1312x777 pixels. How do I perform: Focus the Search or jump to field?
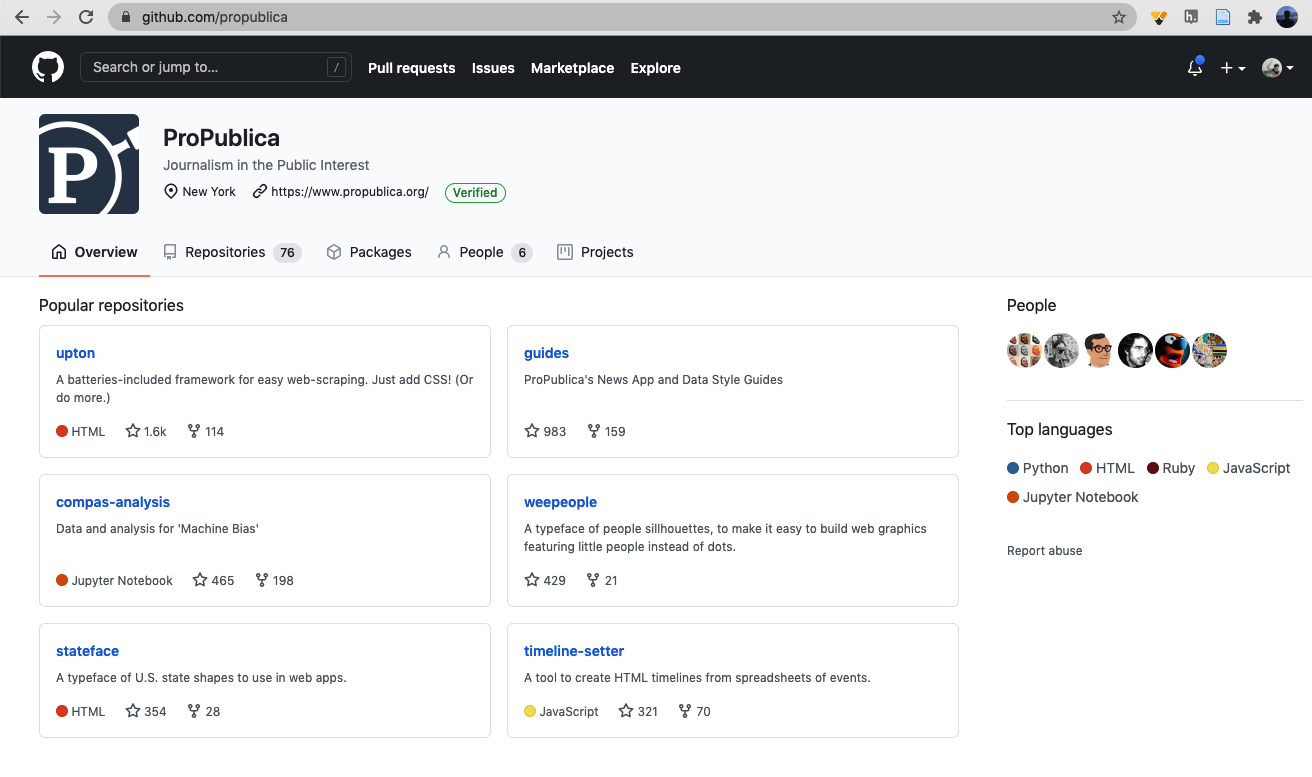pyautogui.click(x=216, y=67)
